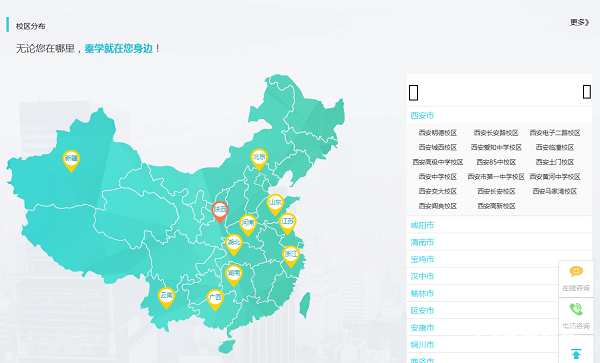Click the 北京 map pin
The height and width of the screenshot is (363, 600).
tap(259, 159)
